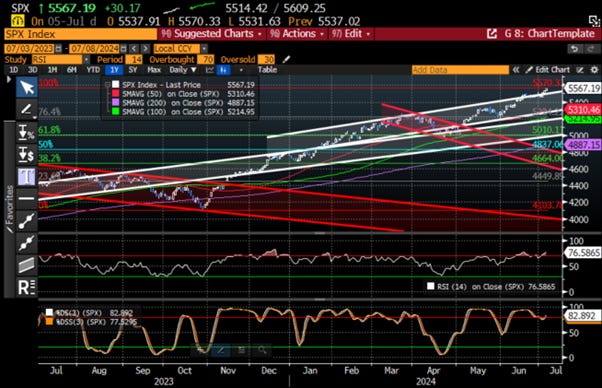Select the arrow pointer tool
The image size is (602, 388).
pyautogui.click(x=26, y=88)
